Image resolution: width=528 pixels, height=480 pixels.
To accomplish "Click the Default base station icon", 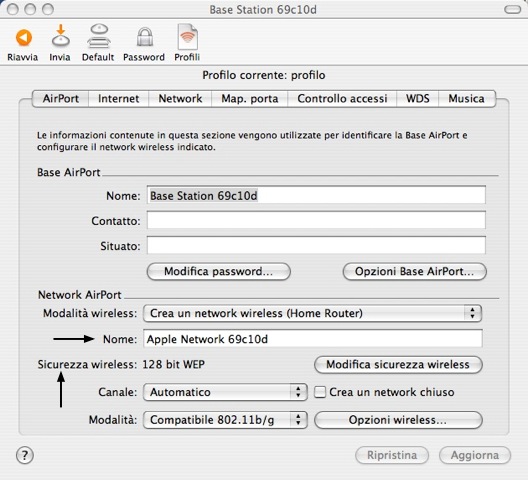I will [99, 36].
